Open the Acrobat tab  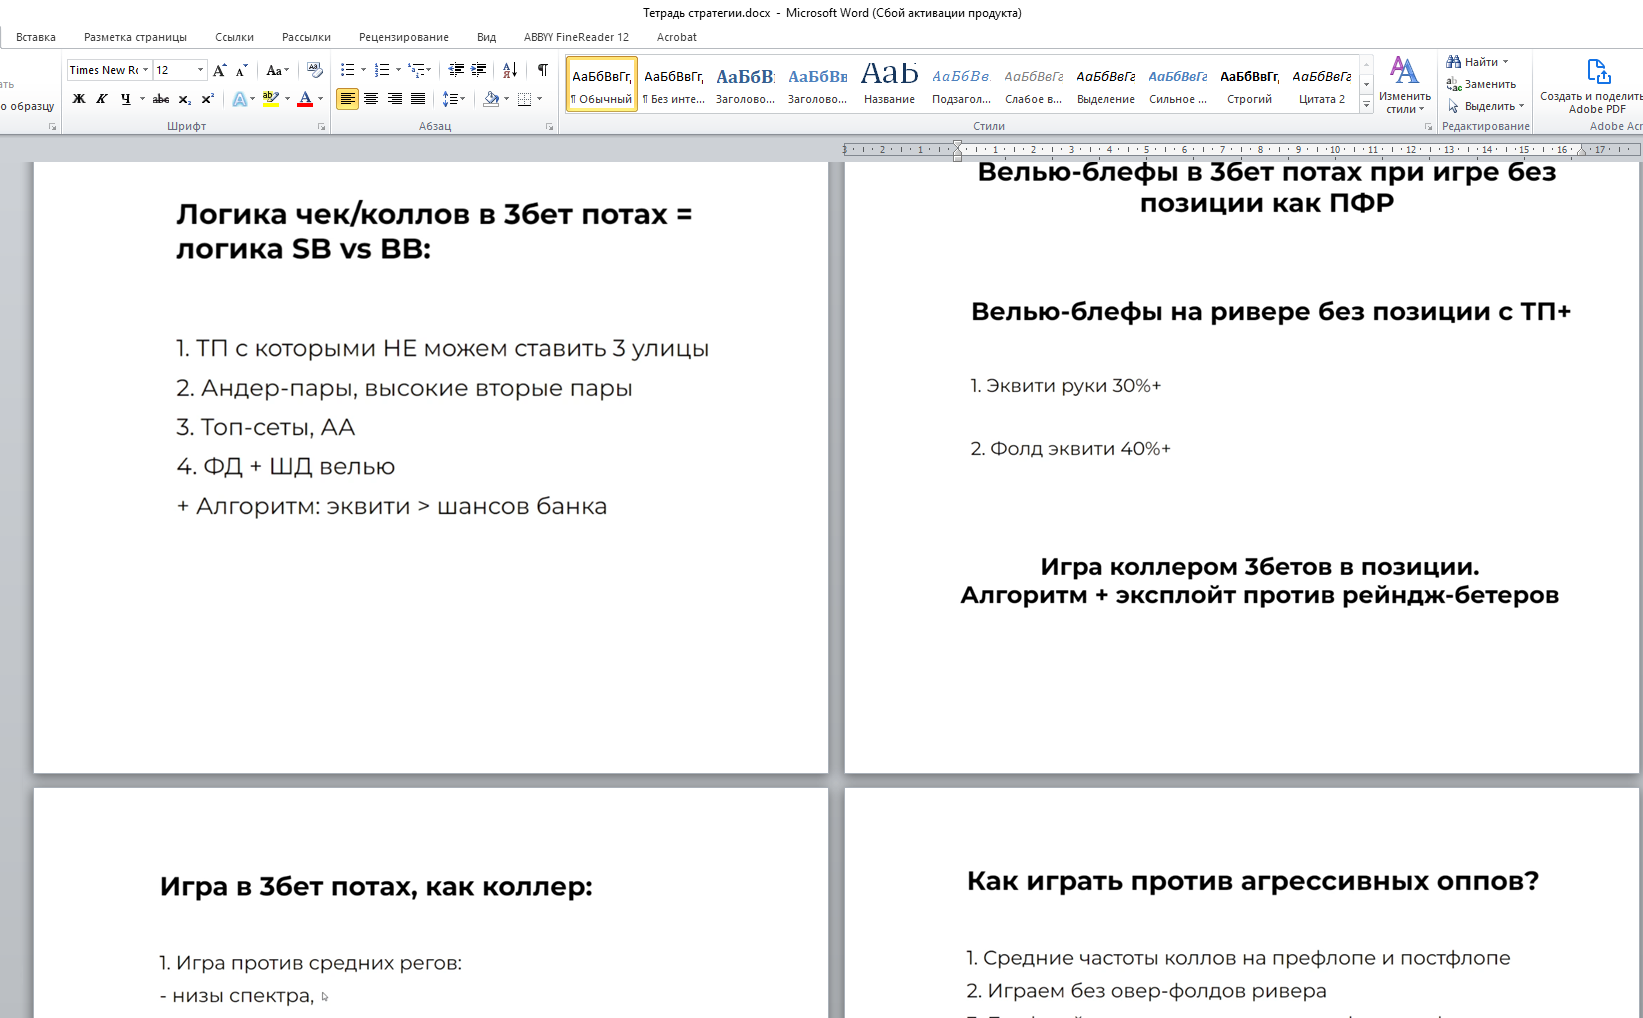click(676, 37)
